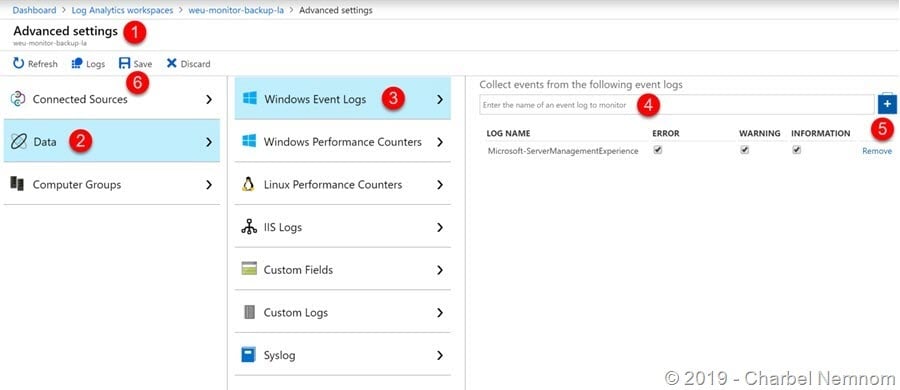Select the Connected Sources menu item
Screen dimensions: 900x390
pos(111,99)
